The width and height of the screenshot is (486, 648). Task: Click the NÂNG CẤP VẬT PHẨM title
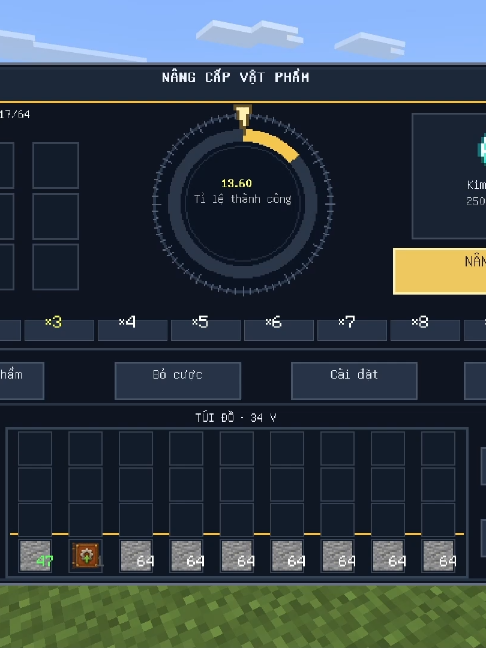(236, 77)
